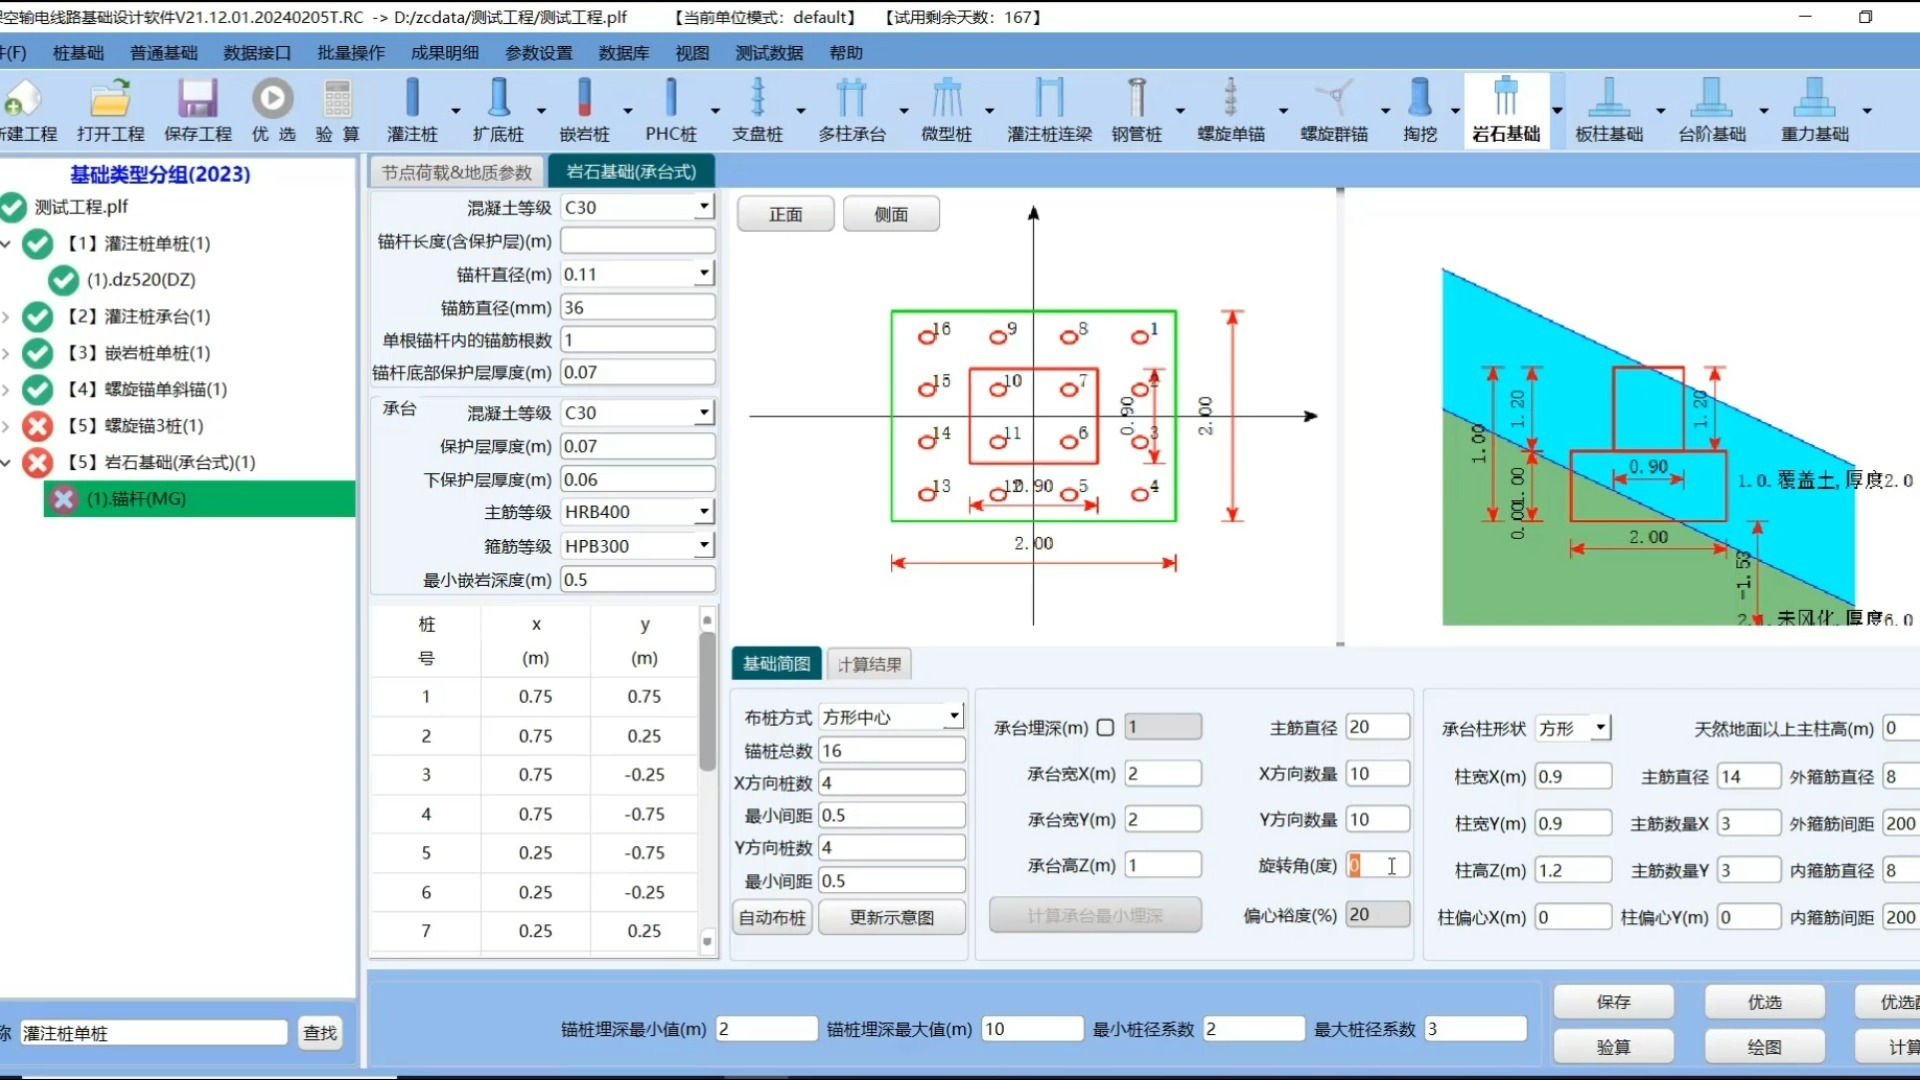Select the 螺旋单锚 anchor tool
1920x1080 pixels.
coord(1228,110)
